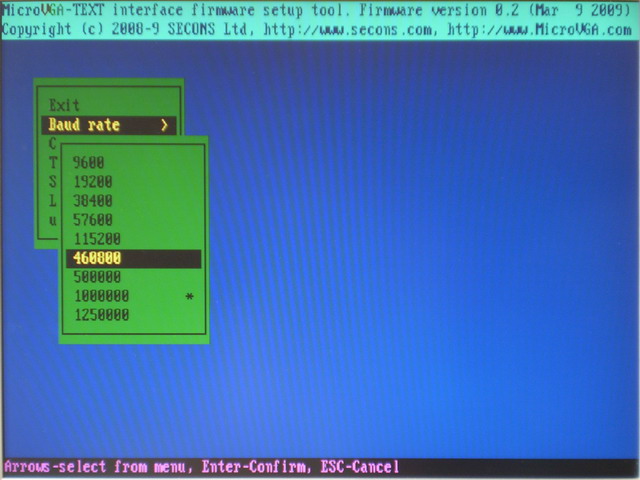Click 'Arrows-select from menu' status text
This screenshot has width=640, height=480.
94,467
